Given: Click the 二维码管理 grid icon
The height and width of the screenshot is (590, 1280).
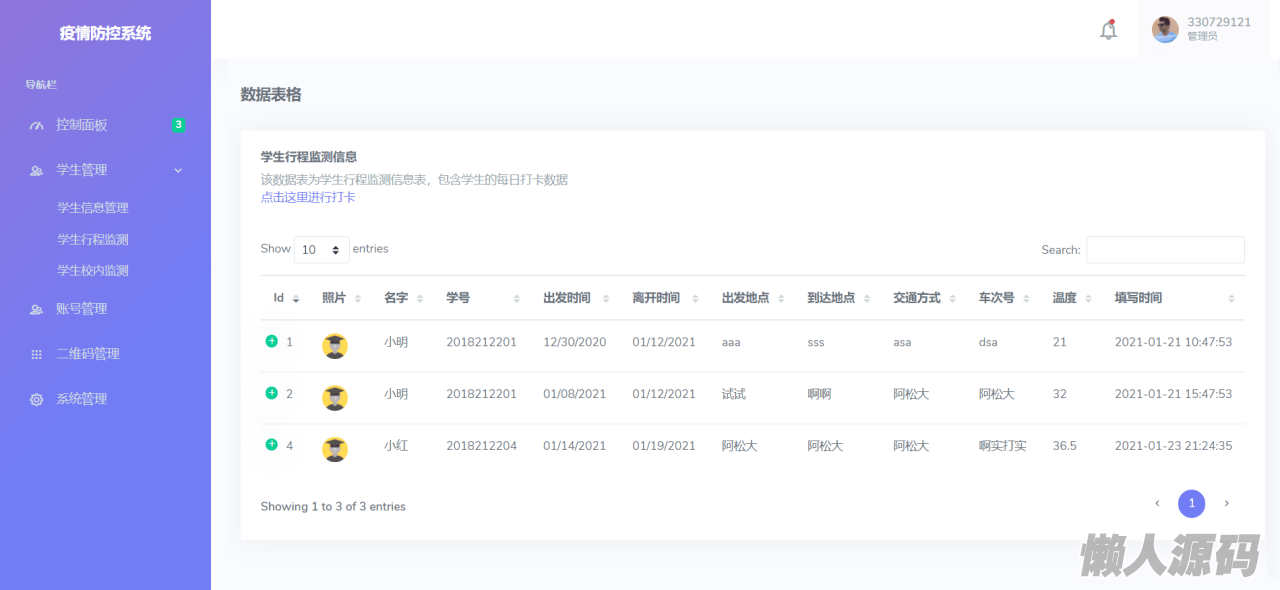Looking at the screenshot, I should tap(37, 355).
